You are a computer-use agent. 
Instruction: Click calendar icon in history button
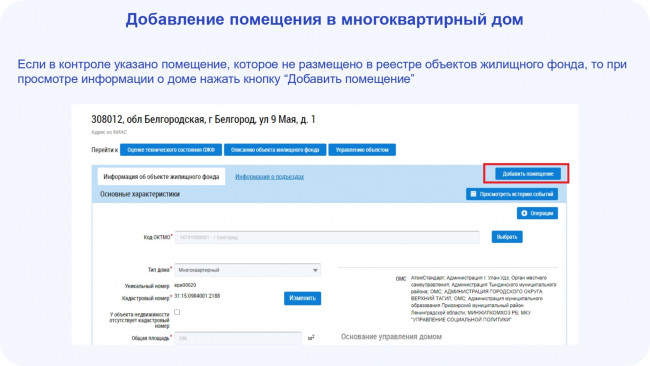pyautogui.click(x=473, y=194)
